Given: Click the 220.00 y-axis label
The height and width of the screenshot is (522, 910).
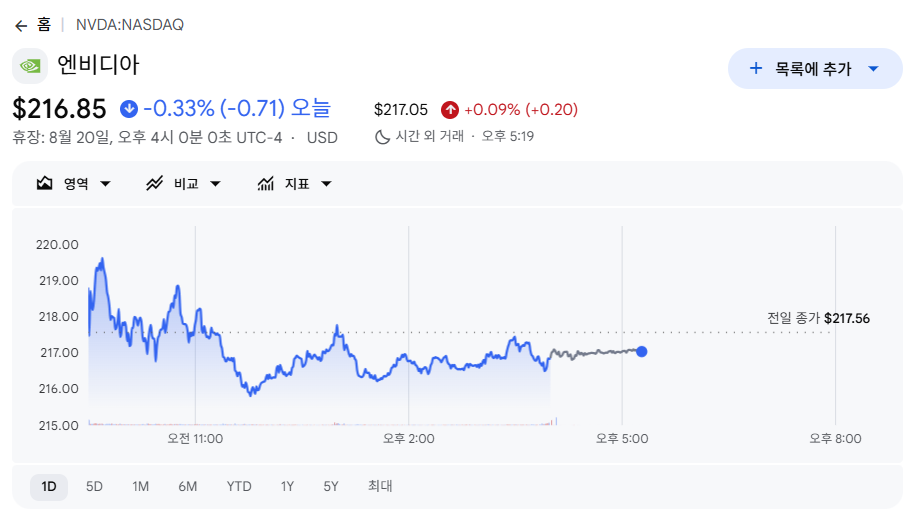Looking at the screenshot, I should [57, 244].
